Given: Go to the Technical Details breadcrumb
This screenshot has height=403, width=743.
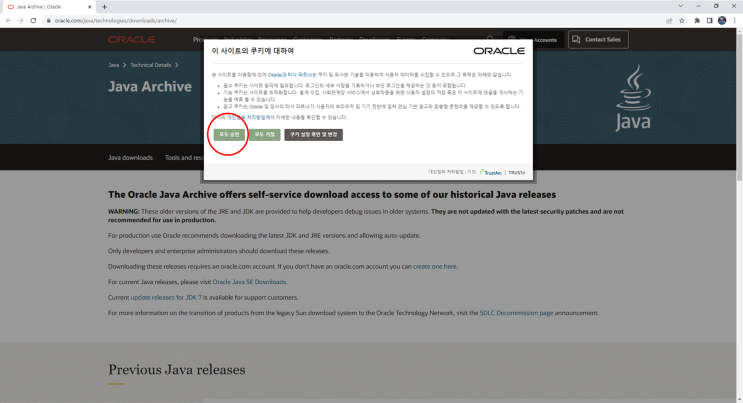Looking at the screenshot, I should tap(151, 65).
